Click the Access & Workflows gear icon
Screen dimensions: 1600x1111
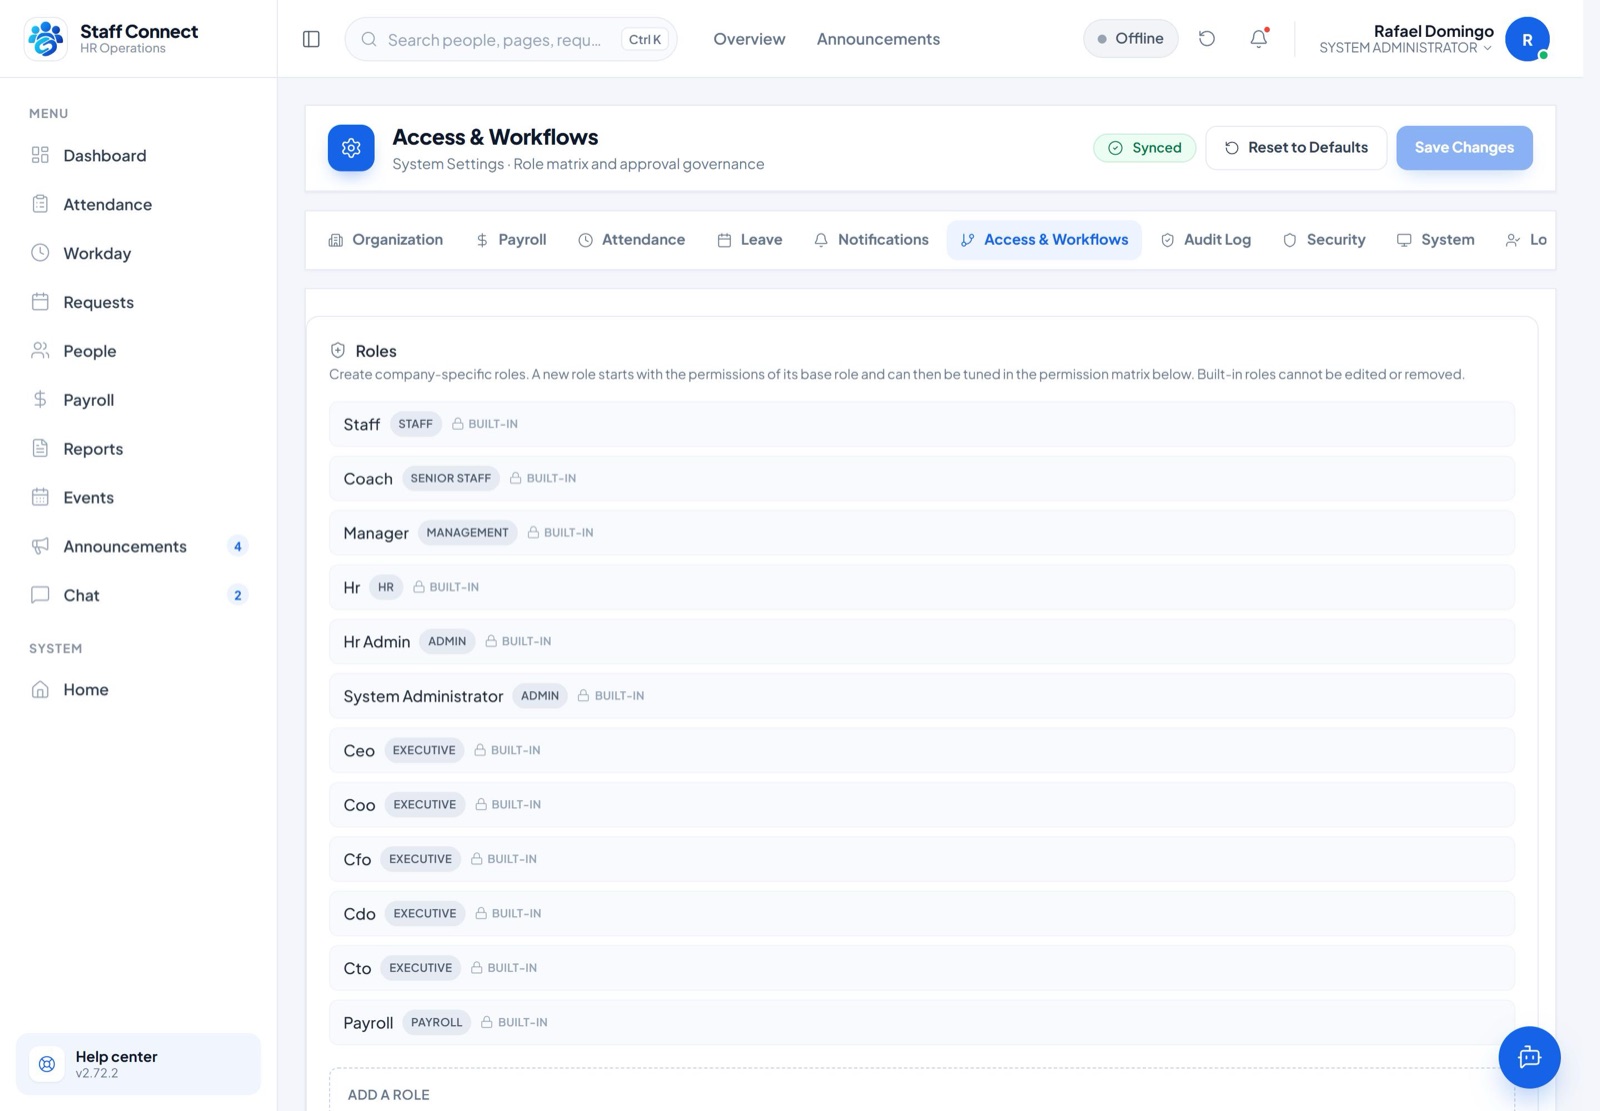click(351, 148)
